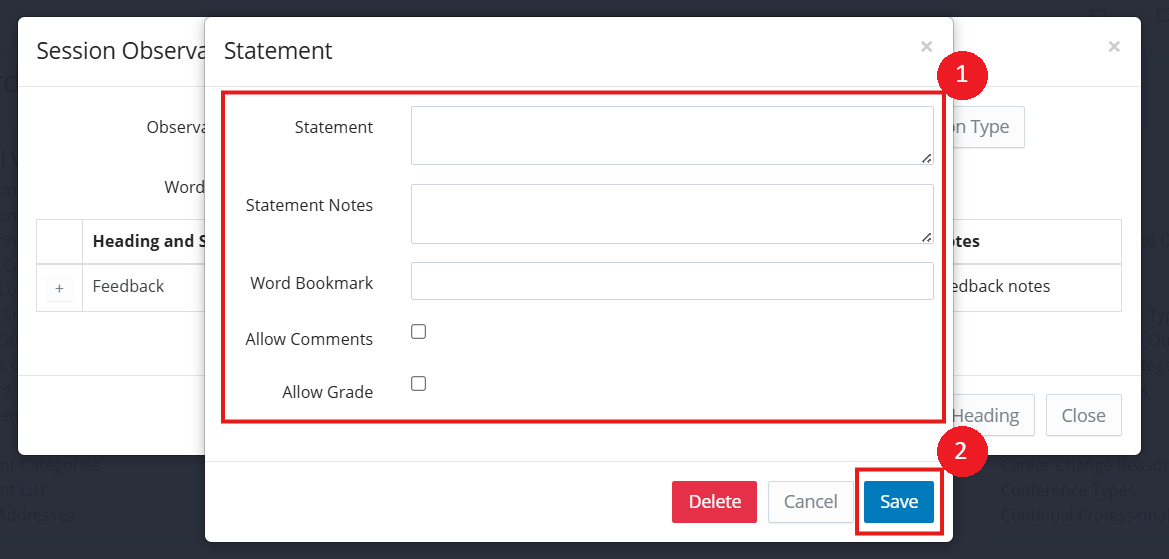Focus the Statement text area
This screenshot has width=1169, height=559.
click(671, 135)
